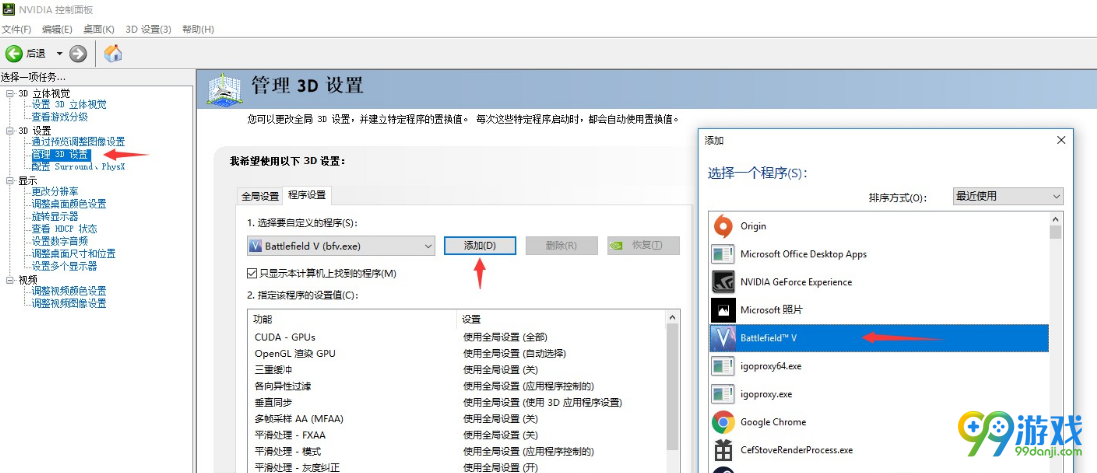Screen dimensions: 1097x473
Task: Open 调整视频颜色设置 in the tree
Action: (x=69, y=291)
